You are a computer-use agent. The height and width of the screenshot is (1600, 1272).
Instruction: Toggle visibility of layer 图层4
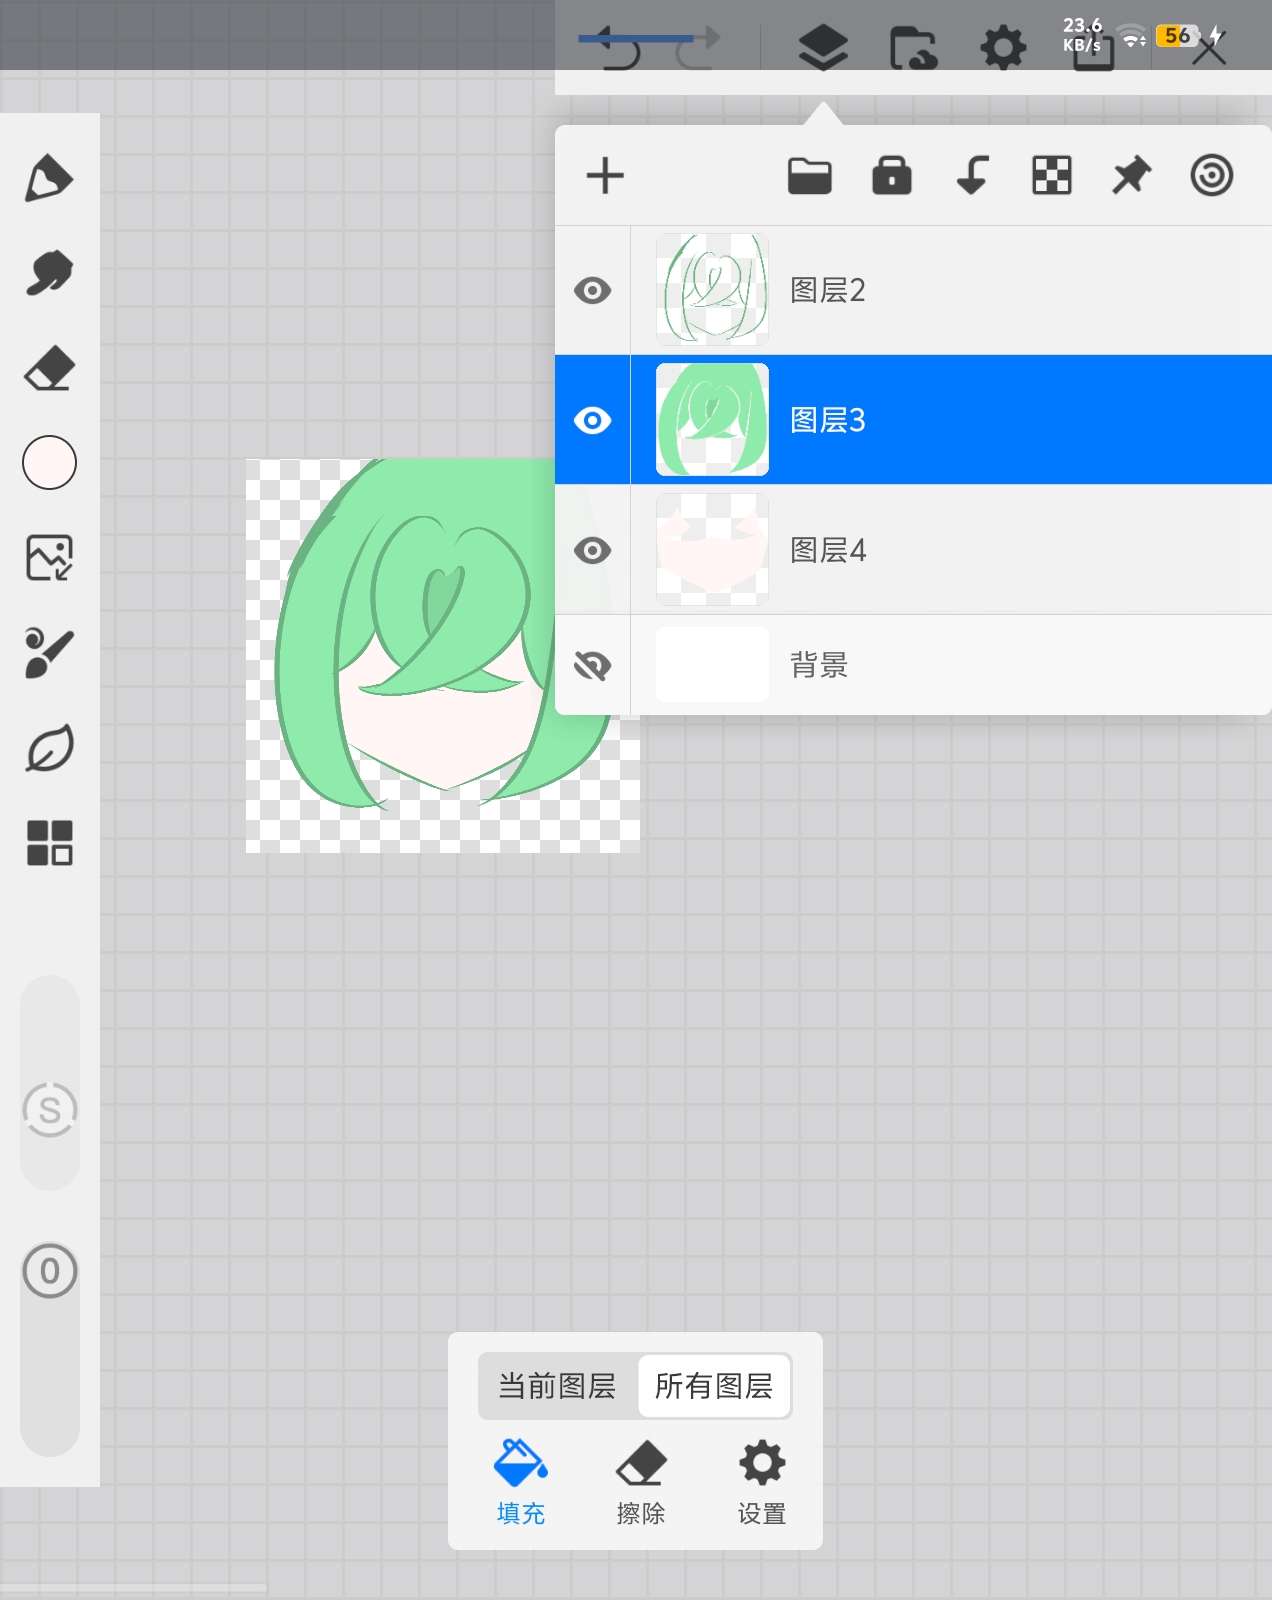(x=593, y=551)
